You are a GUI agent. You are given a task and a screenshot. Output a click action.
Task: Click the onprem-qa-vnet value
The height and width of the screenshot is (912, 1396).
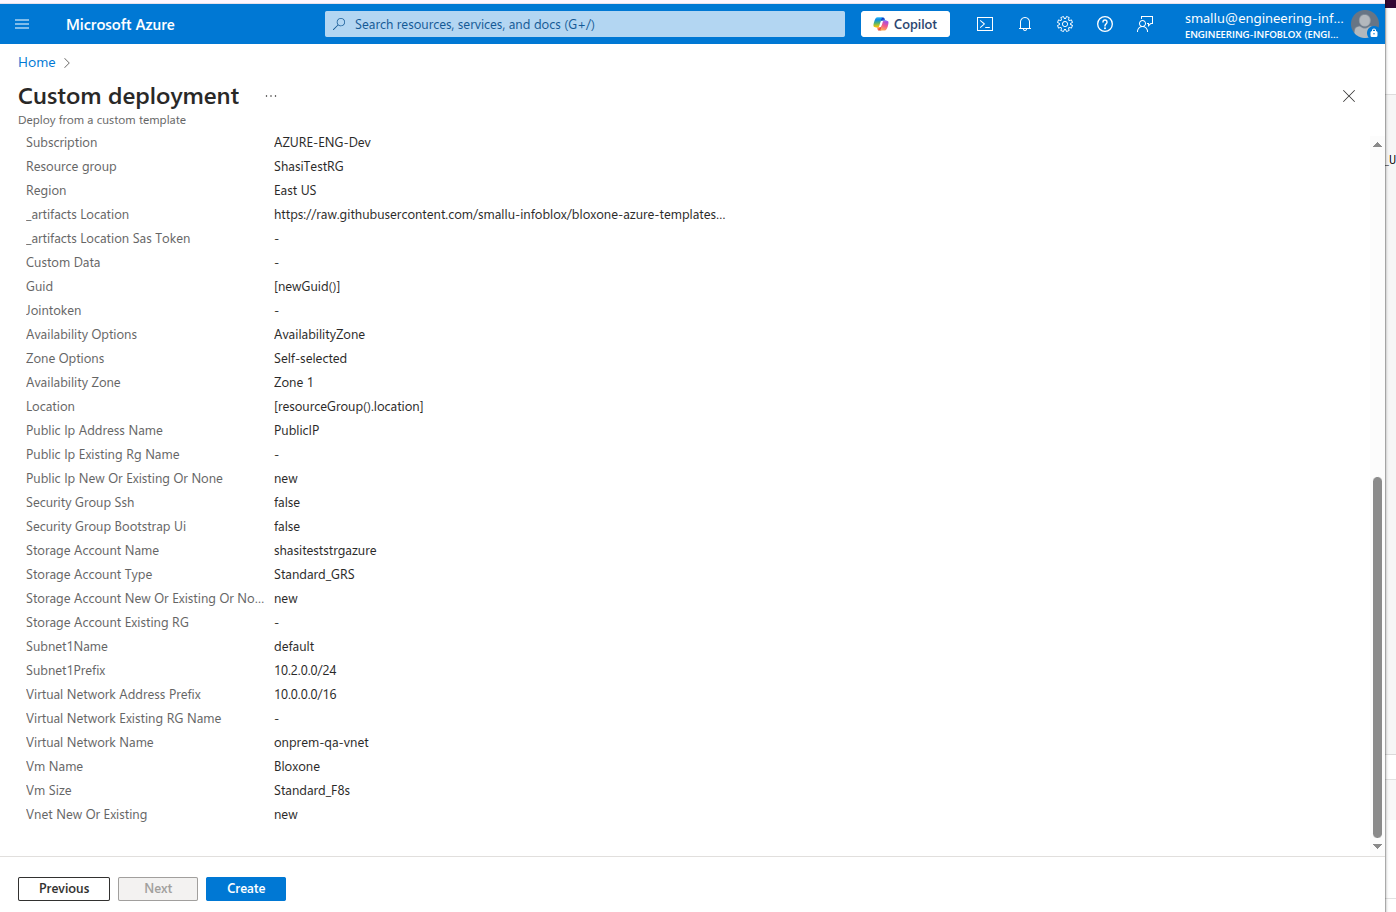(321, 742)
